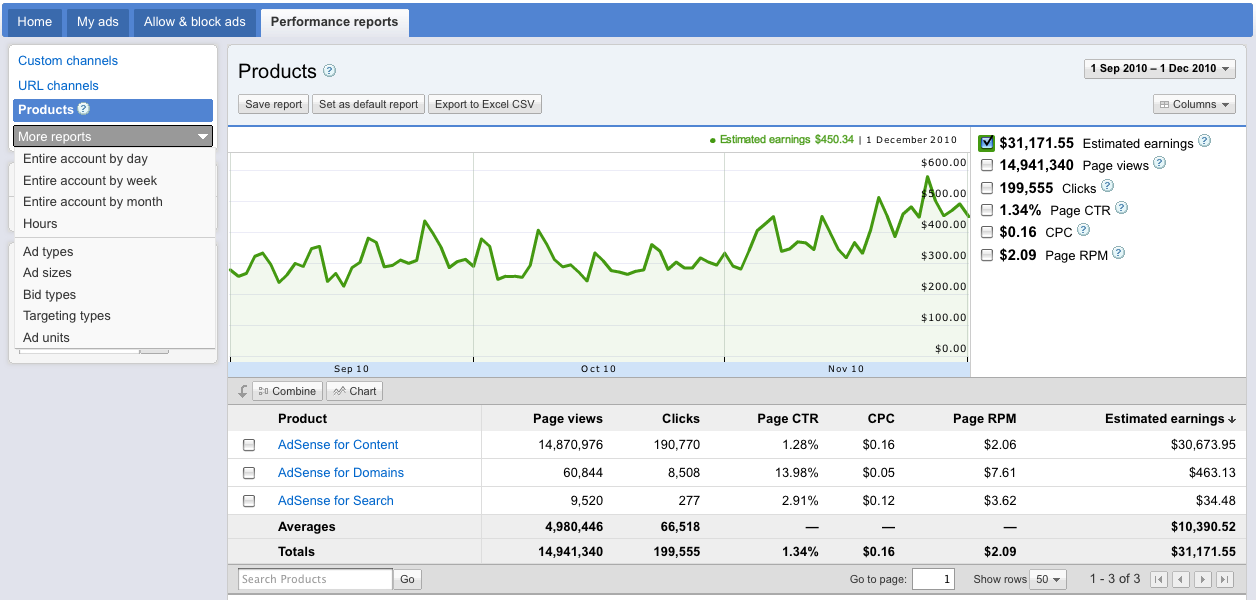Choose Hours report
This screenshot has width=1256, height=600.
[40, 224]
